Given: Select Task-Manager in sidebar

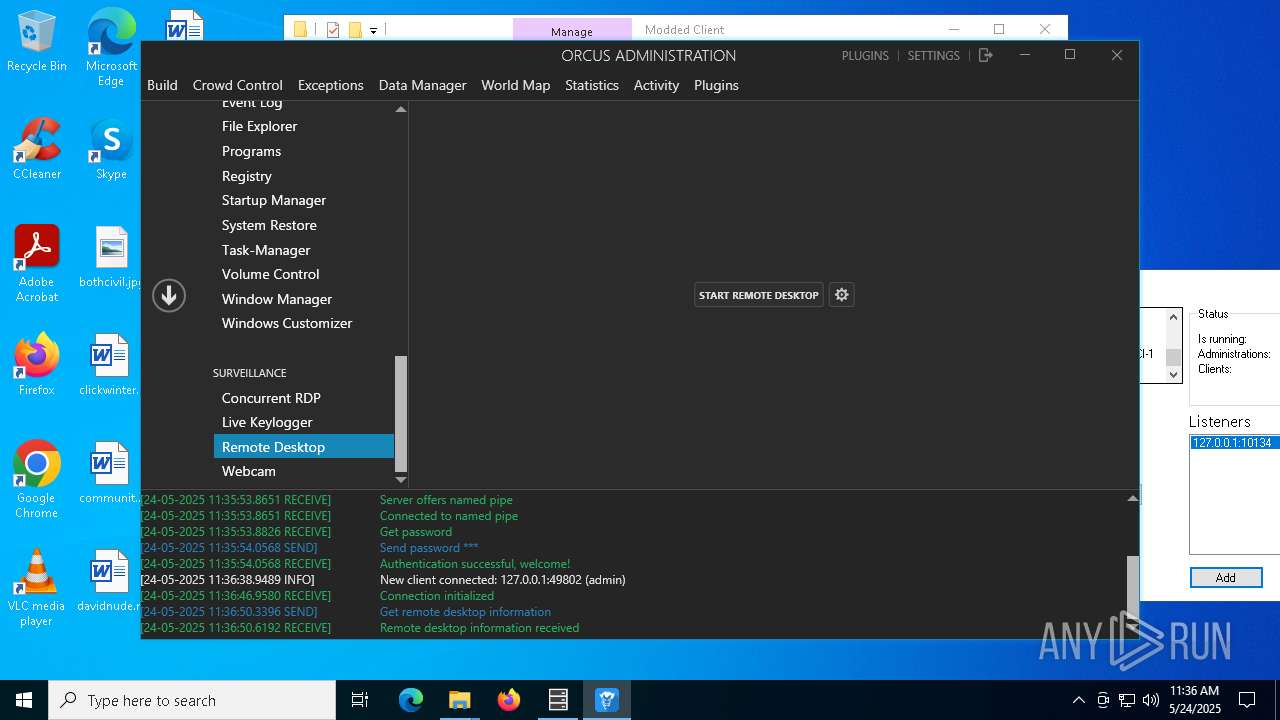Looking at the screenshot, I should pyautogui.click(x=304, y=250).
